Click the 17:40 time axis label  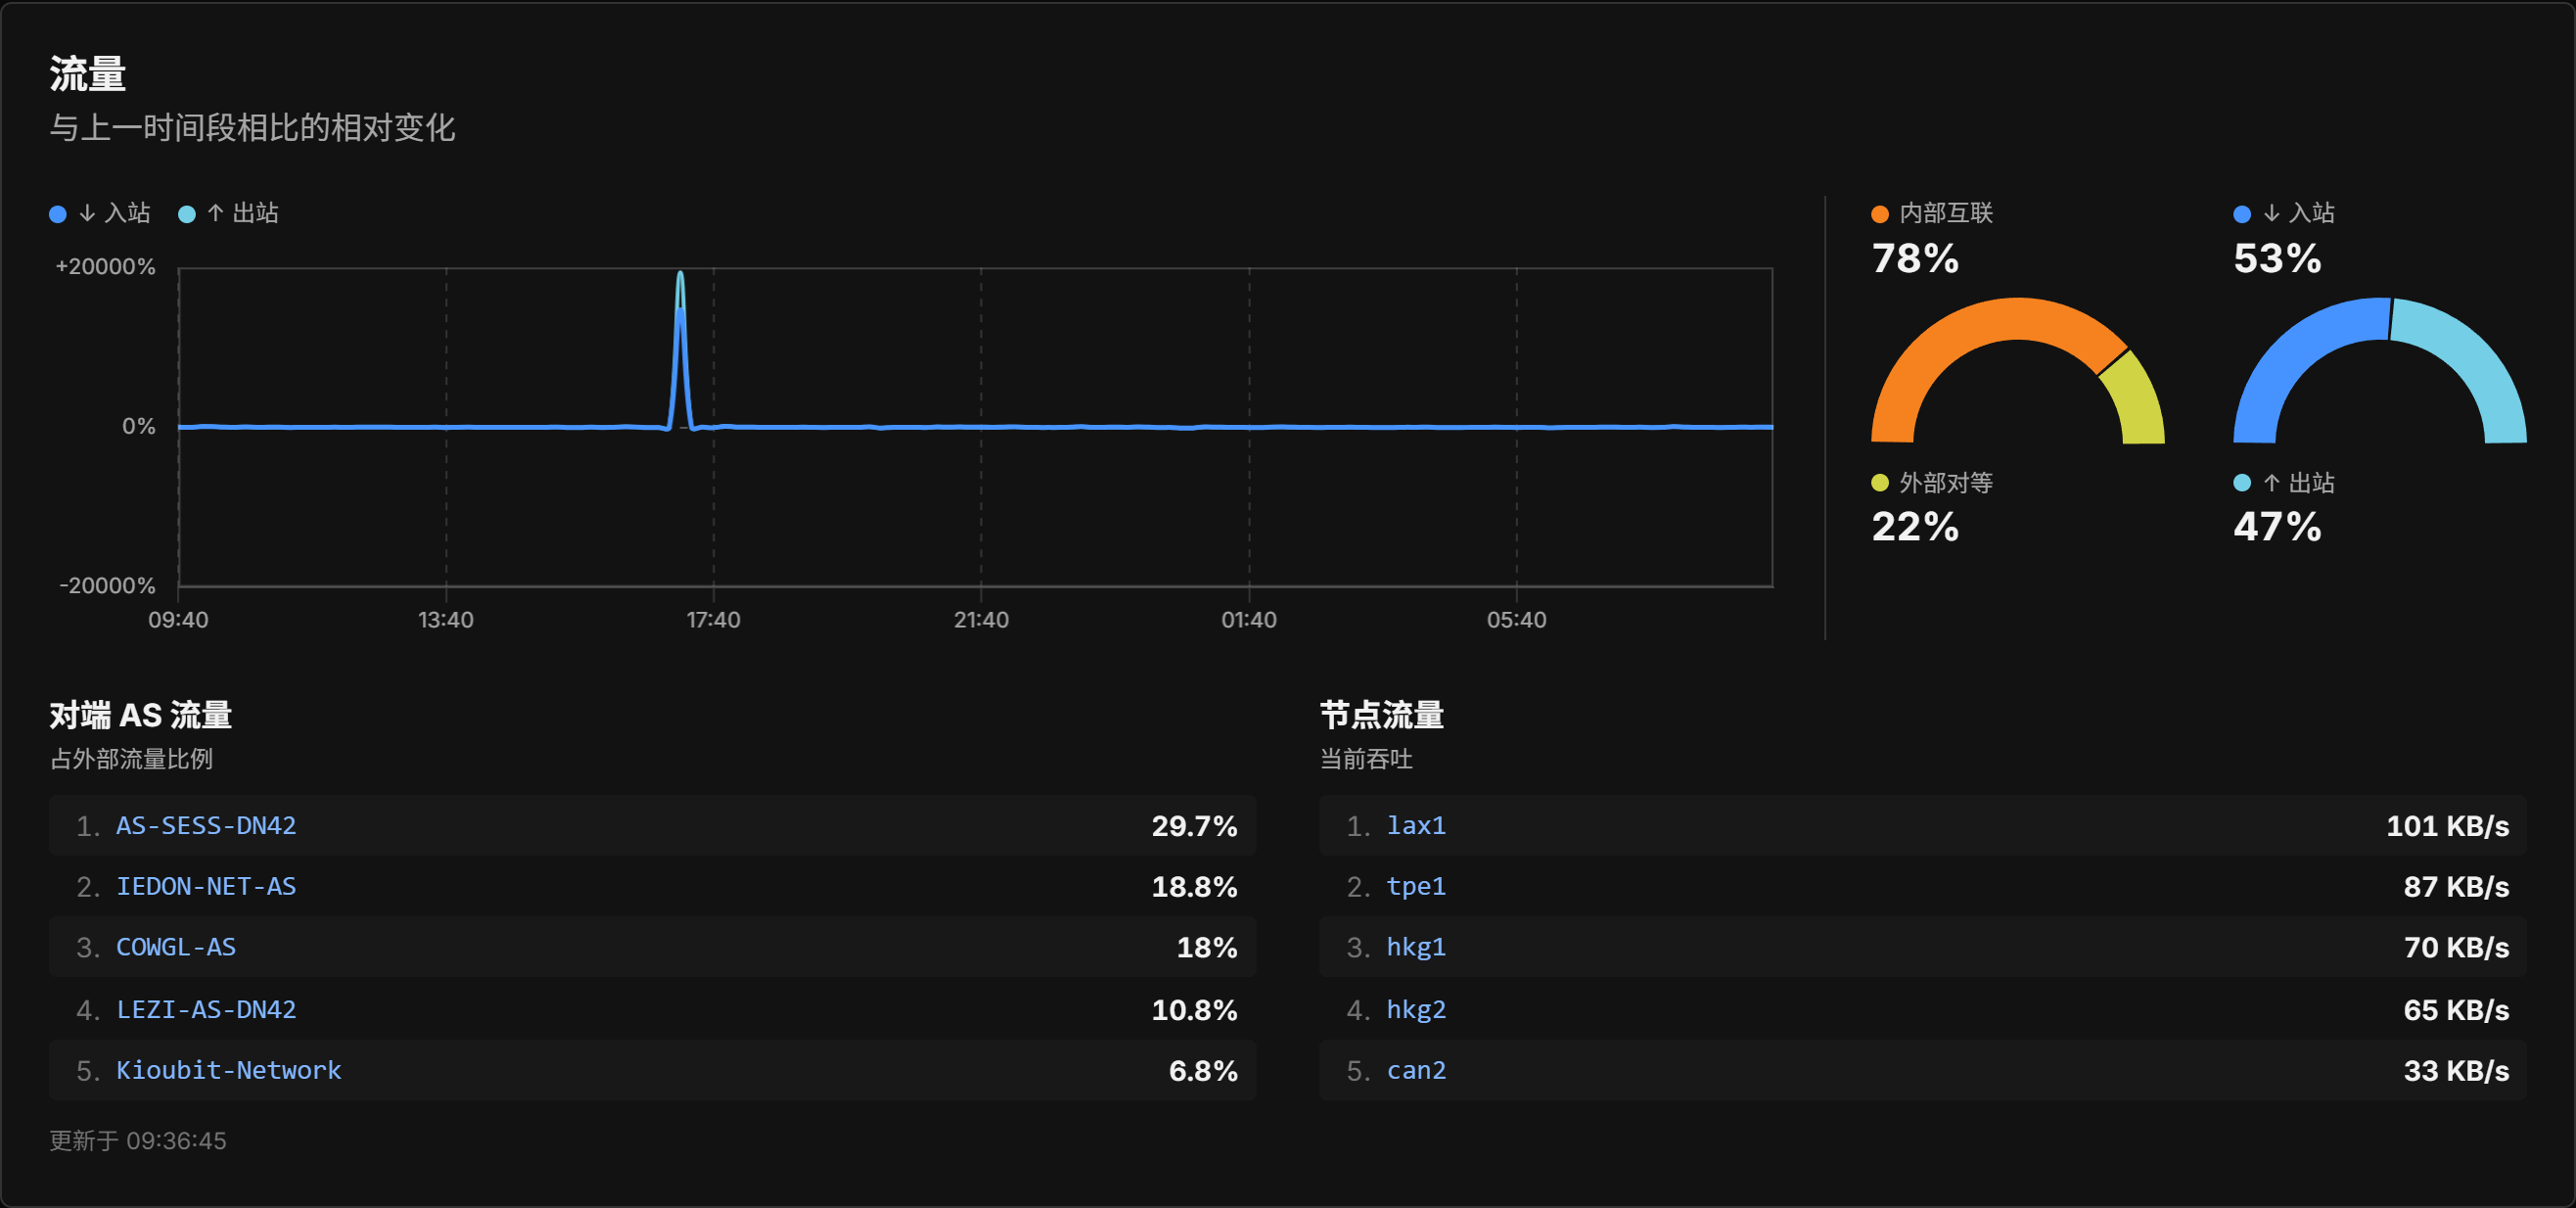click(713, 620)
